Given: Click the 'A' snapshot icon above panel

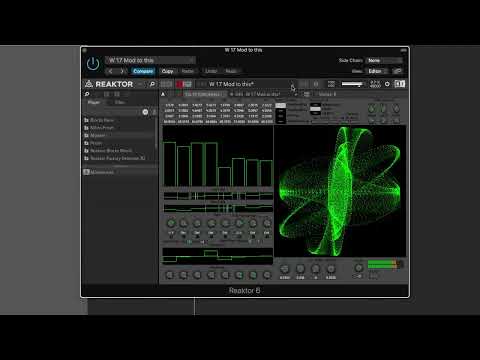Looking at the screenshot, I should tap(163, 94).
